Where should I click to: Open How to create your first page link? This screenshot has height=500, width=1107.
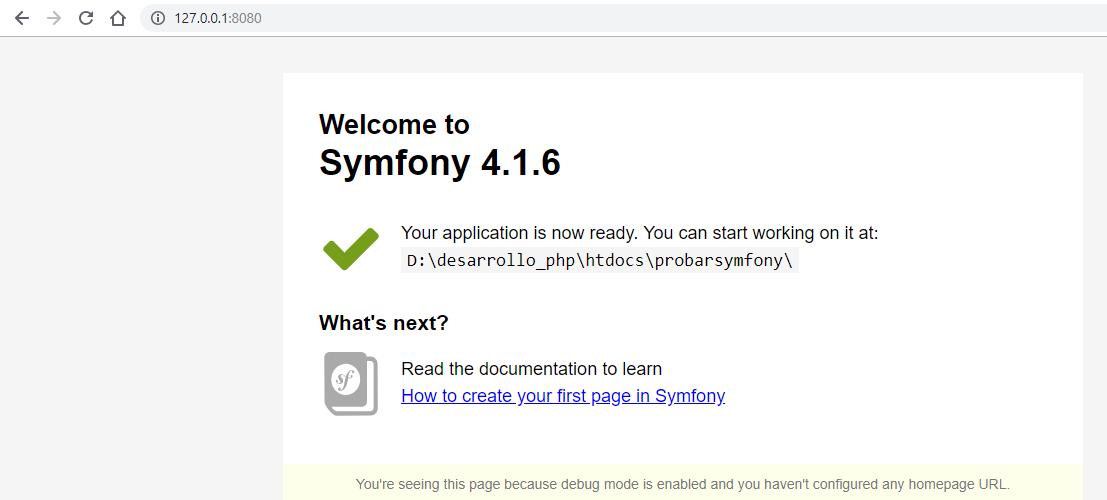[562, 396]
